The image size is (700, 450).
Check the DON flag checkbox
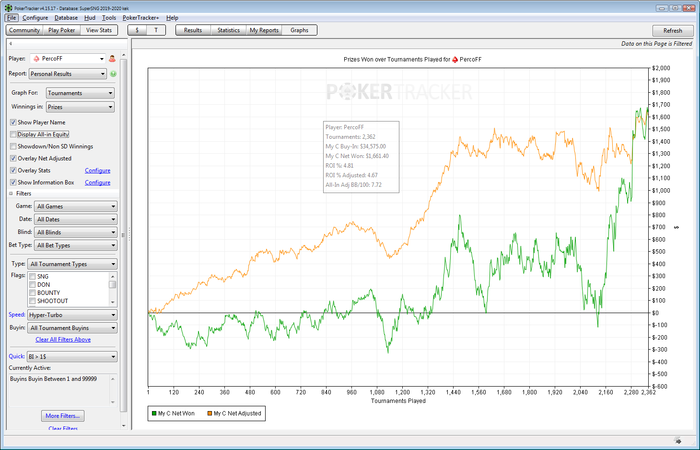(x=33, y=285)
